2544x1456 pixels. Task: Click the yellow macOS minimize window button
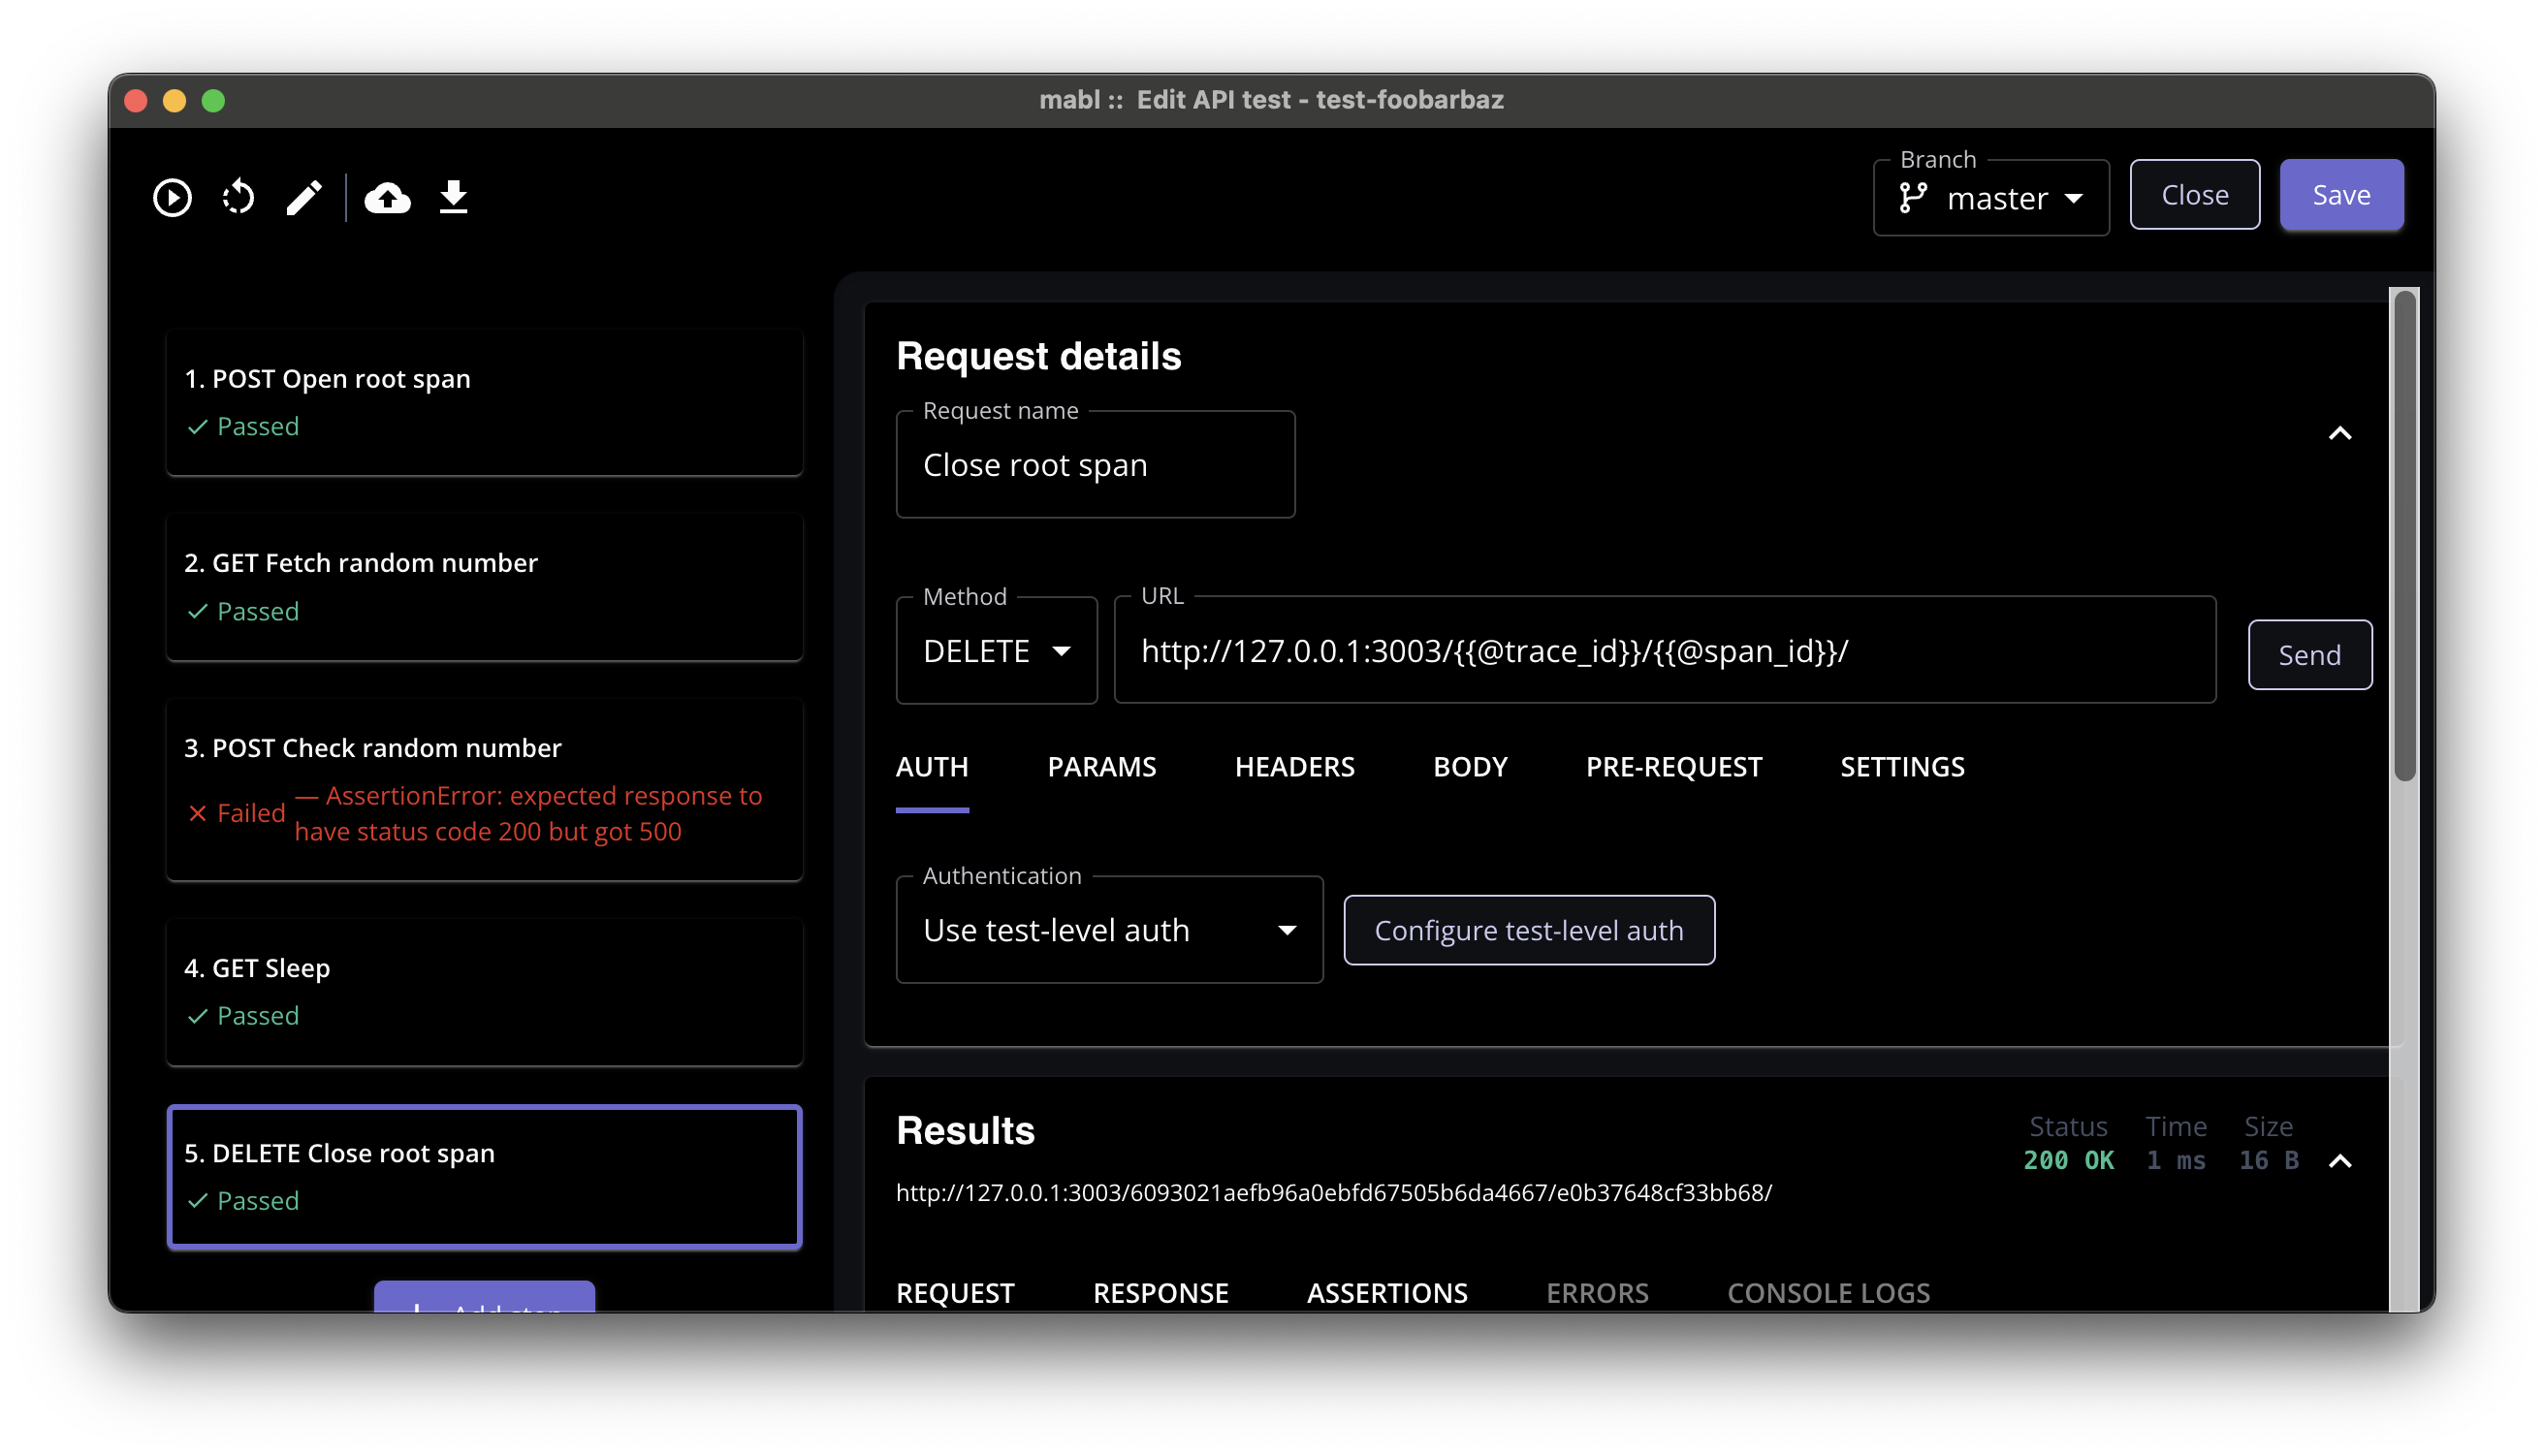(174, 101)
